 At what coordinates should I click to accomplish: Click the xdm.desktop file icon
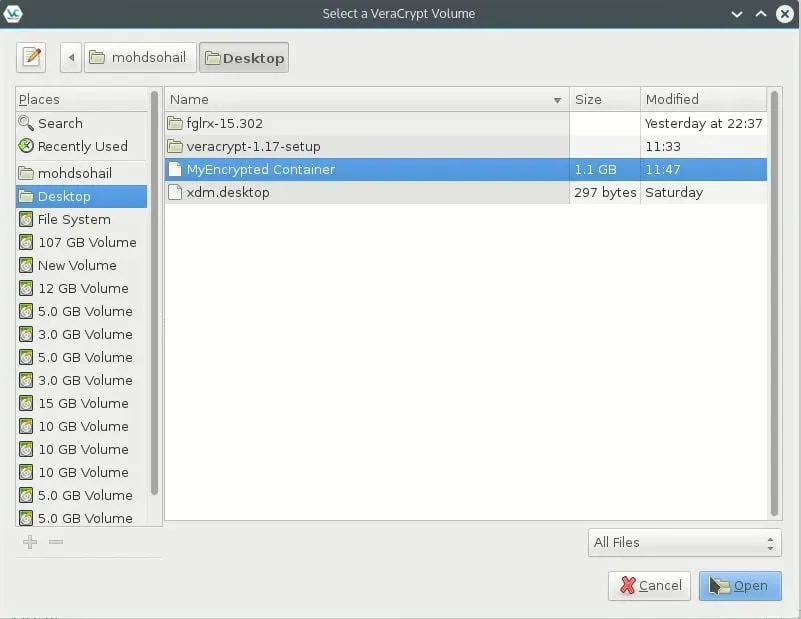click(x=175, y=192)
